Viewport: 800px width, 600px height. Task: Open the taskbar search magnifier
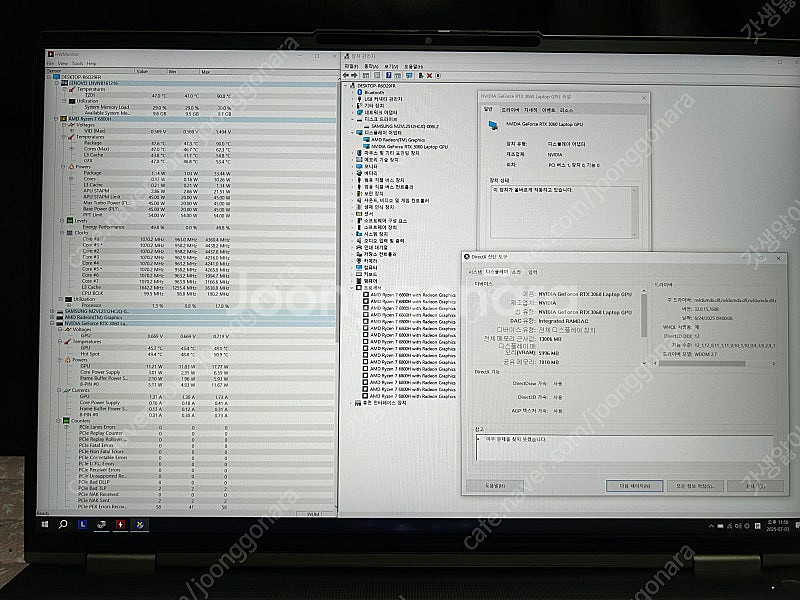pos(63,524)
